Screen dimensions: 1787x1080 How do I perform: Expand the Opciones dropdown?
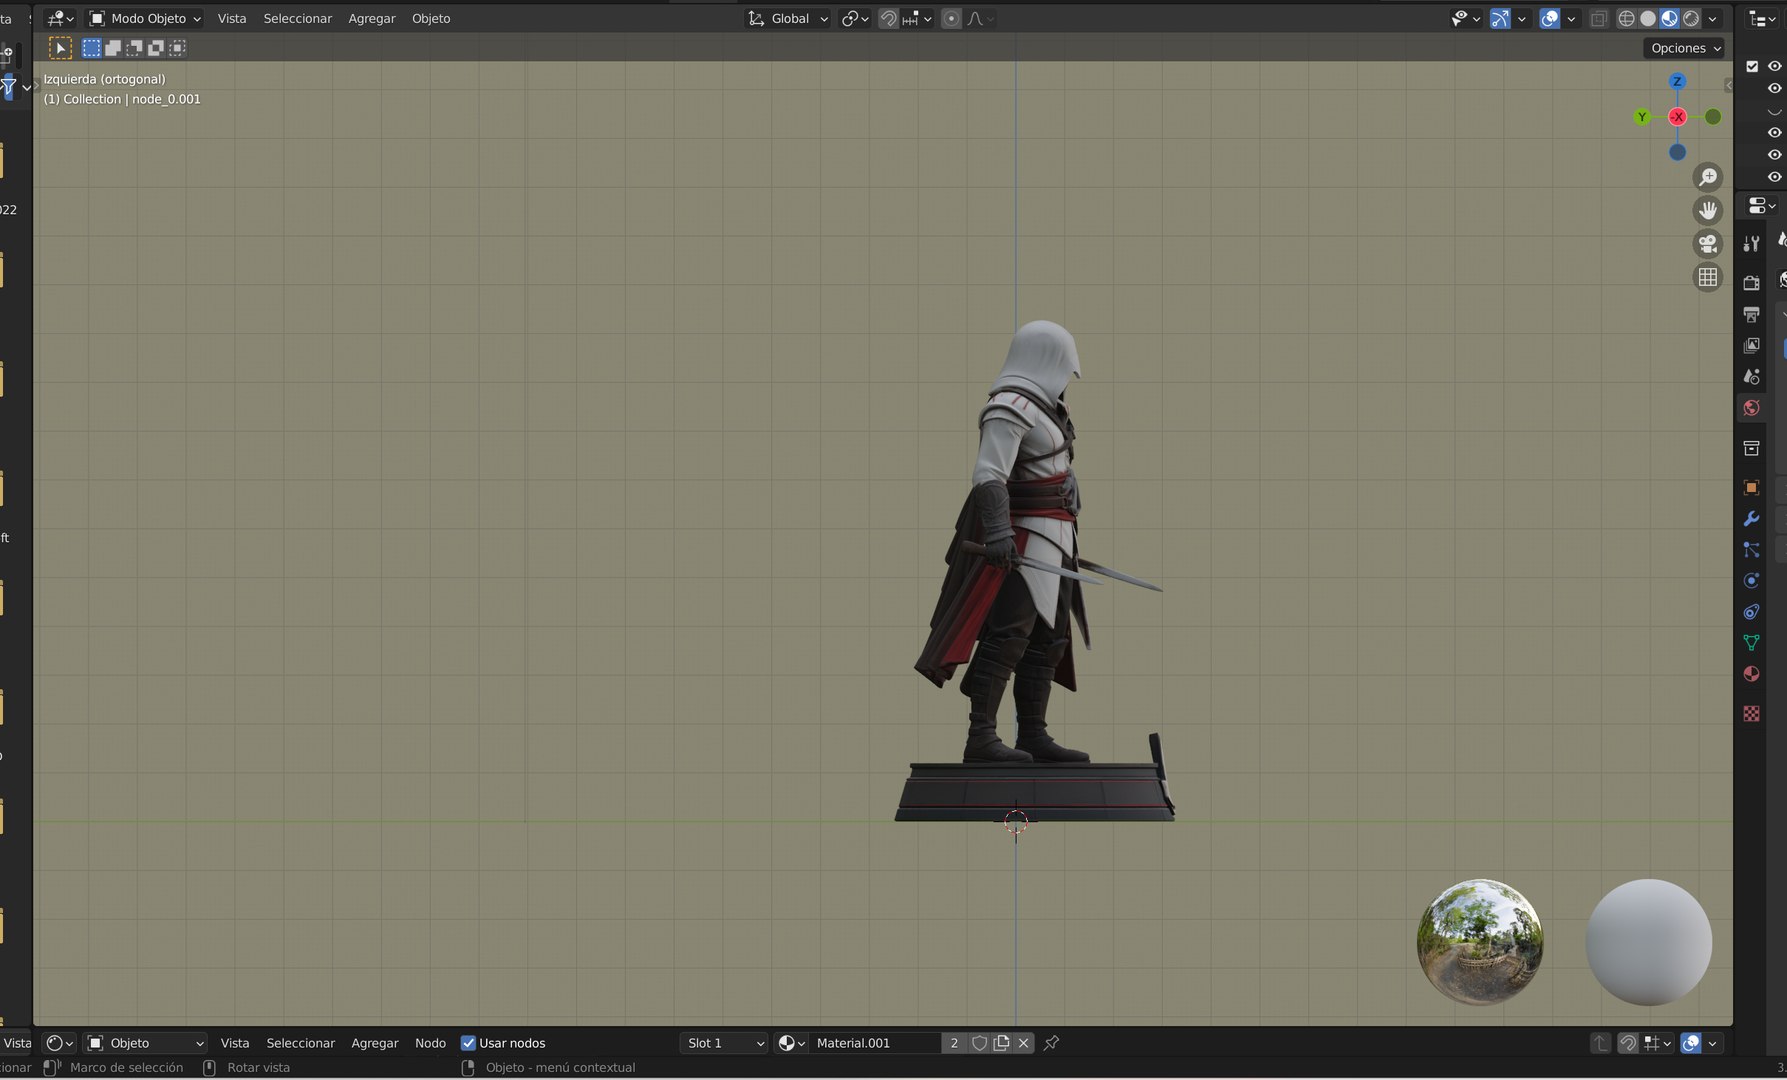(x=1685, y=48)
